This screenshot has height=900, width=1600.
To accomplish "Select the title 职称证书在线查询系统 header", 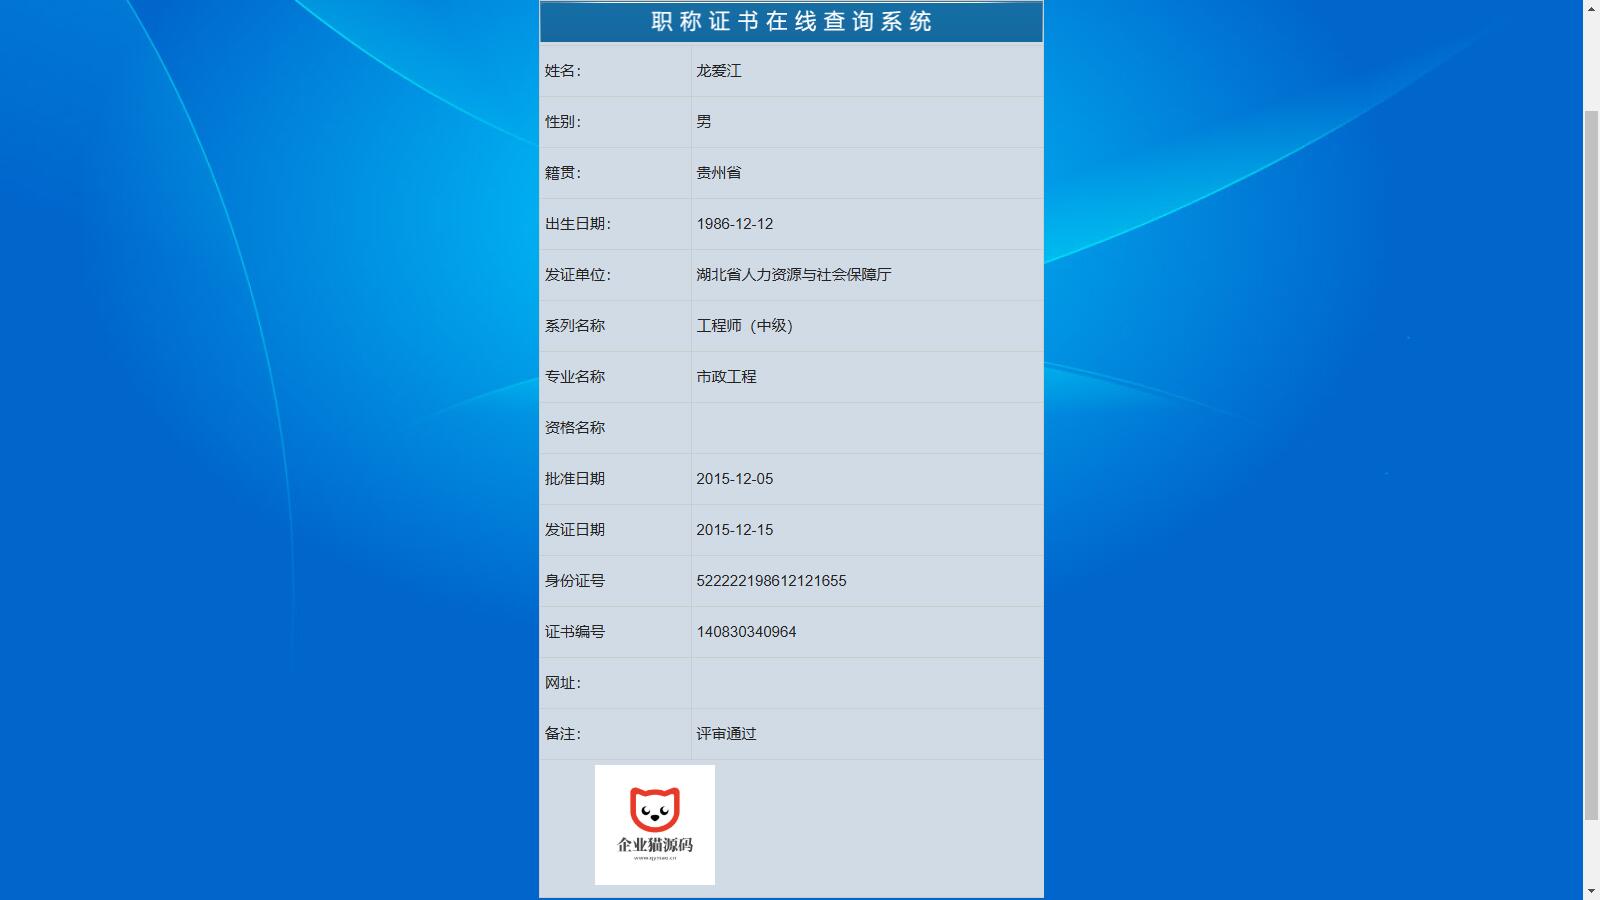I will click(790, 20).
